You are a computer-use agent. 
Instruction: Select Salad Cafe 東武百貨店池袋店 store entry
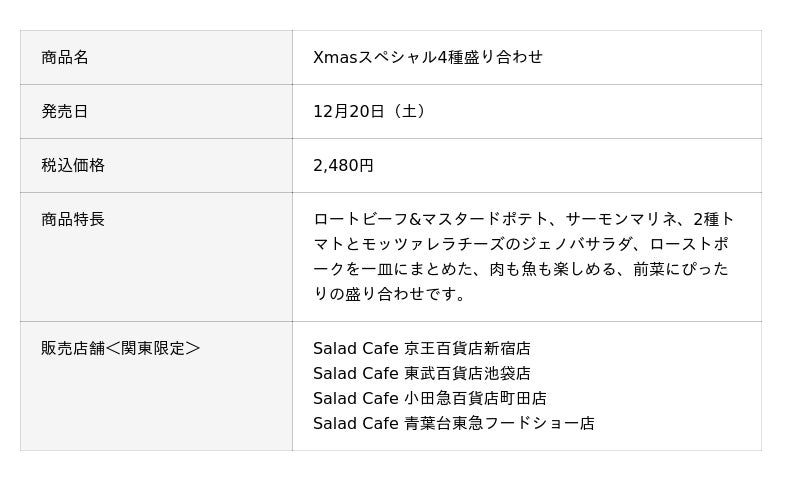(421, 374)
